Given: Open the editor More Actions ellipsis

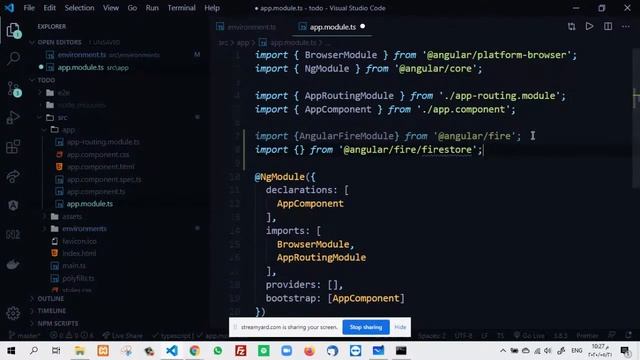Looking at the screenshot, I should 626,27.
